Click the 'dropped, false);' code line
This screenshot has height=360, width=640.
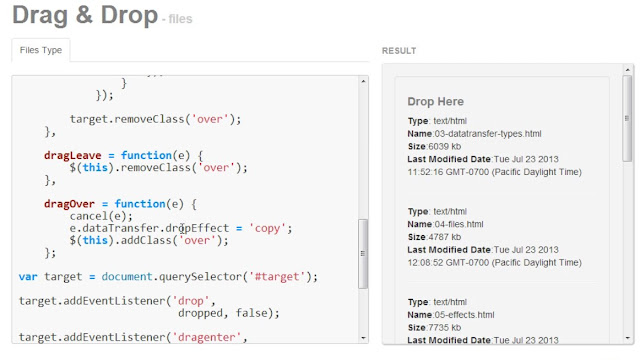point(229,313)
